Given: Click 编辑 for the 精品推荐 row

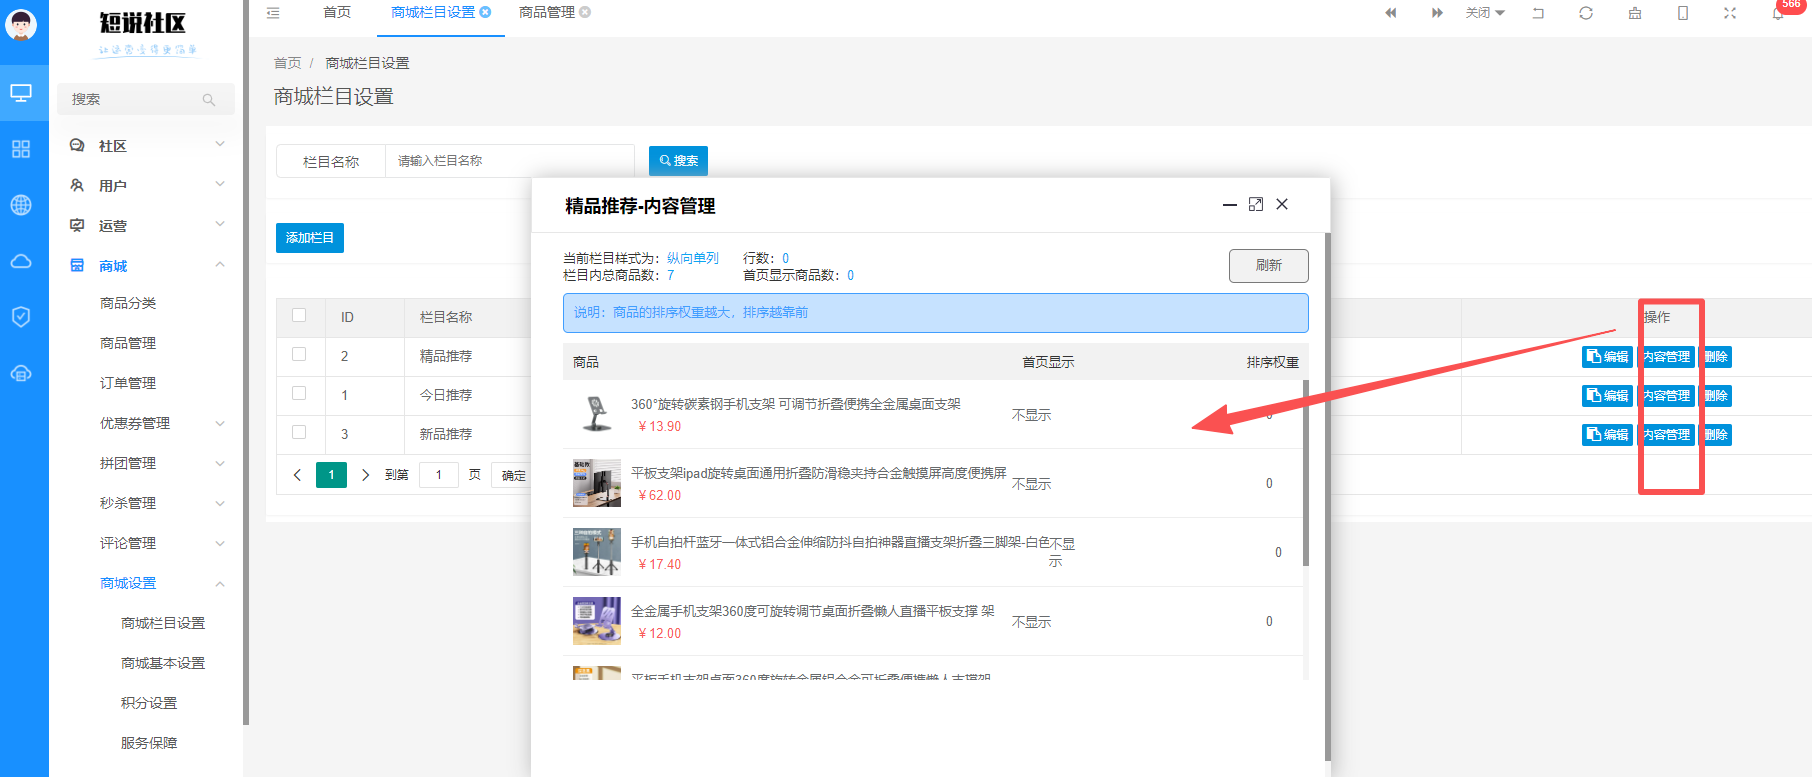Looking at the screenshot, I should coord(1607,357).
